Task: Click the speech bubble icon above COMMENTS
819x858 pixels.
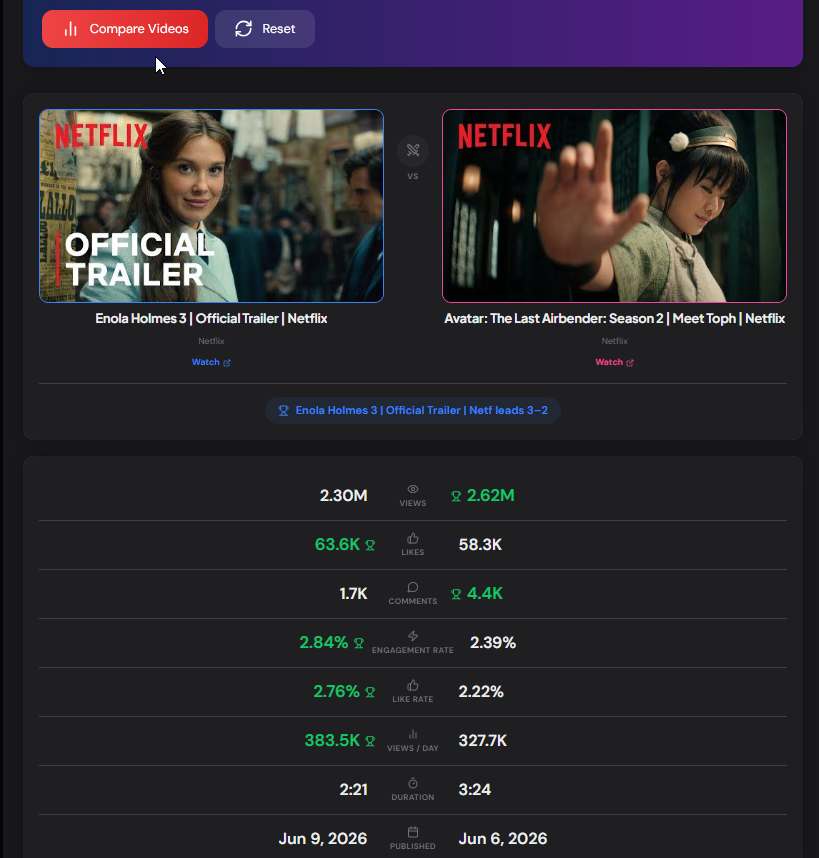Action: [413, 587]
